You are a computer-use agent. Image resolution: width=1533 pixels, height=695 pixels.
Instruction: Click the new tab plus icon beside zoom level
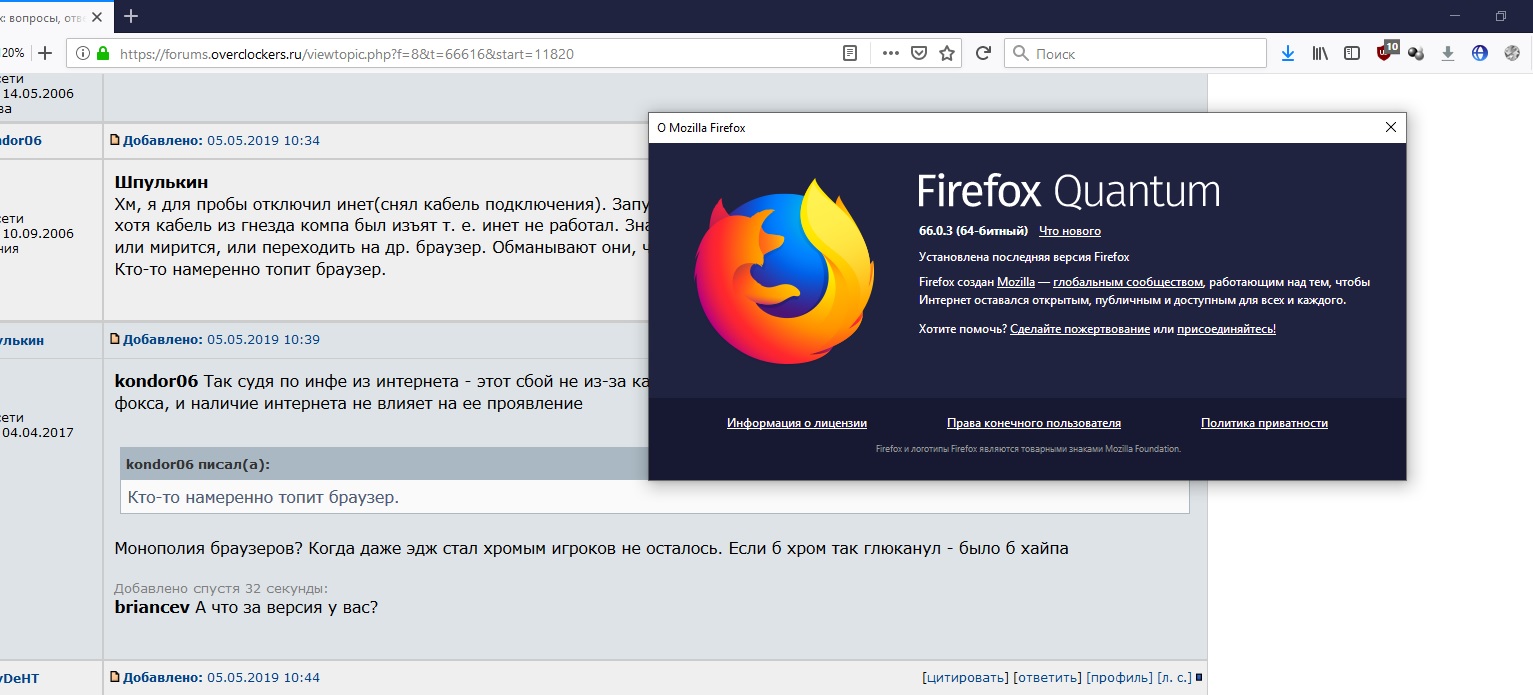[x=44, y=53]
